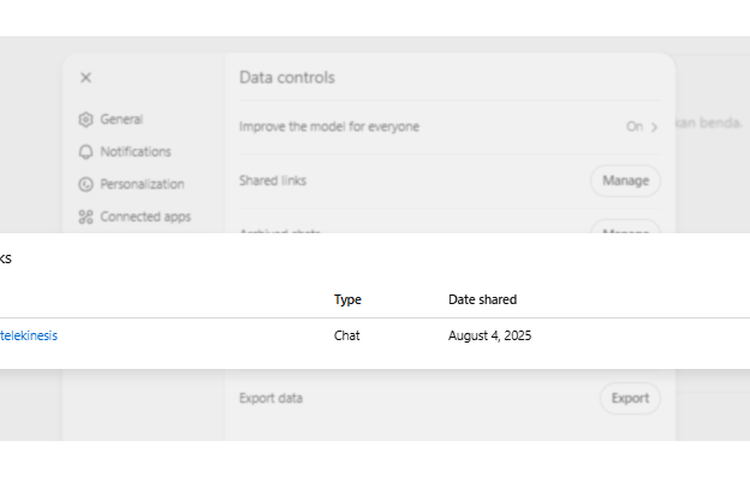Screen dimensions: 750x500
Task: Click the Export button for Export data
Action: click(630, 398)
